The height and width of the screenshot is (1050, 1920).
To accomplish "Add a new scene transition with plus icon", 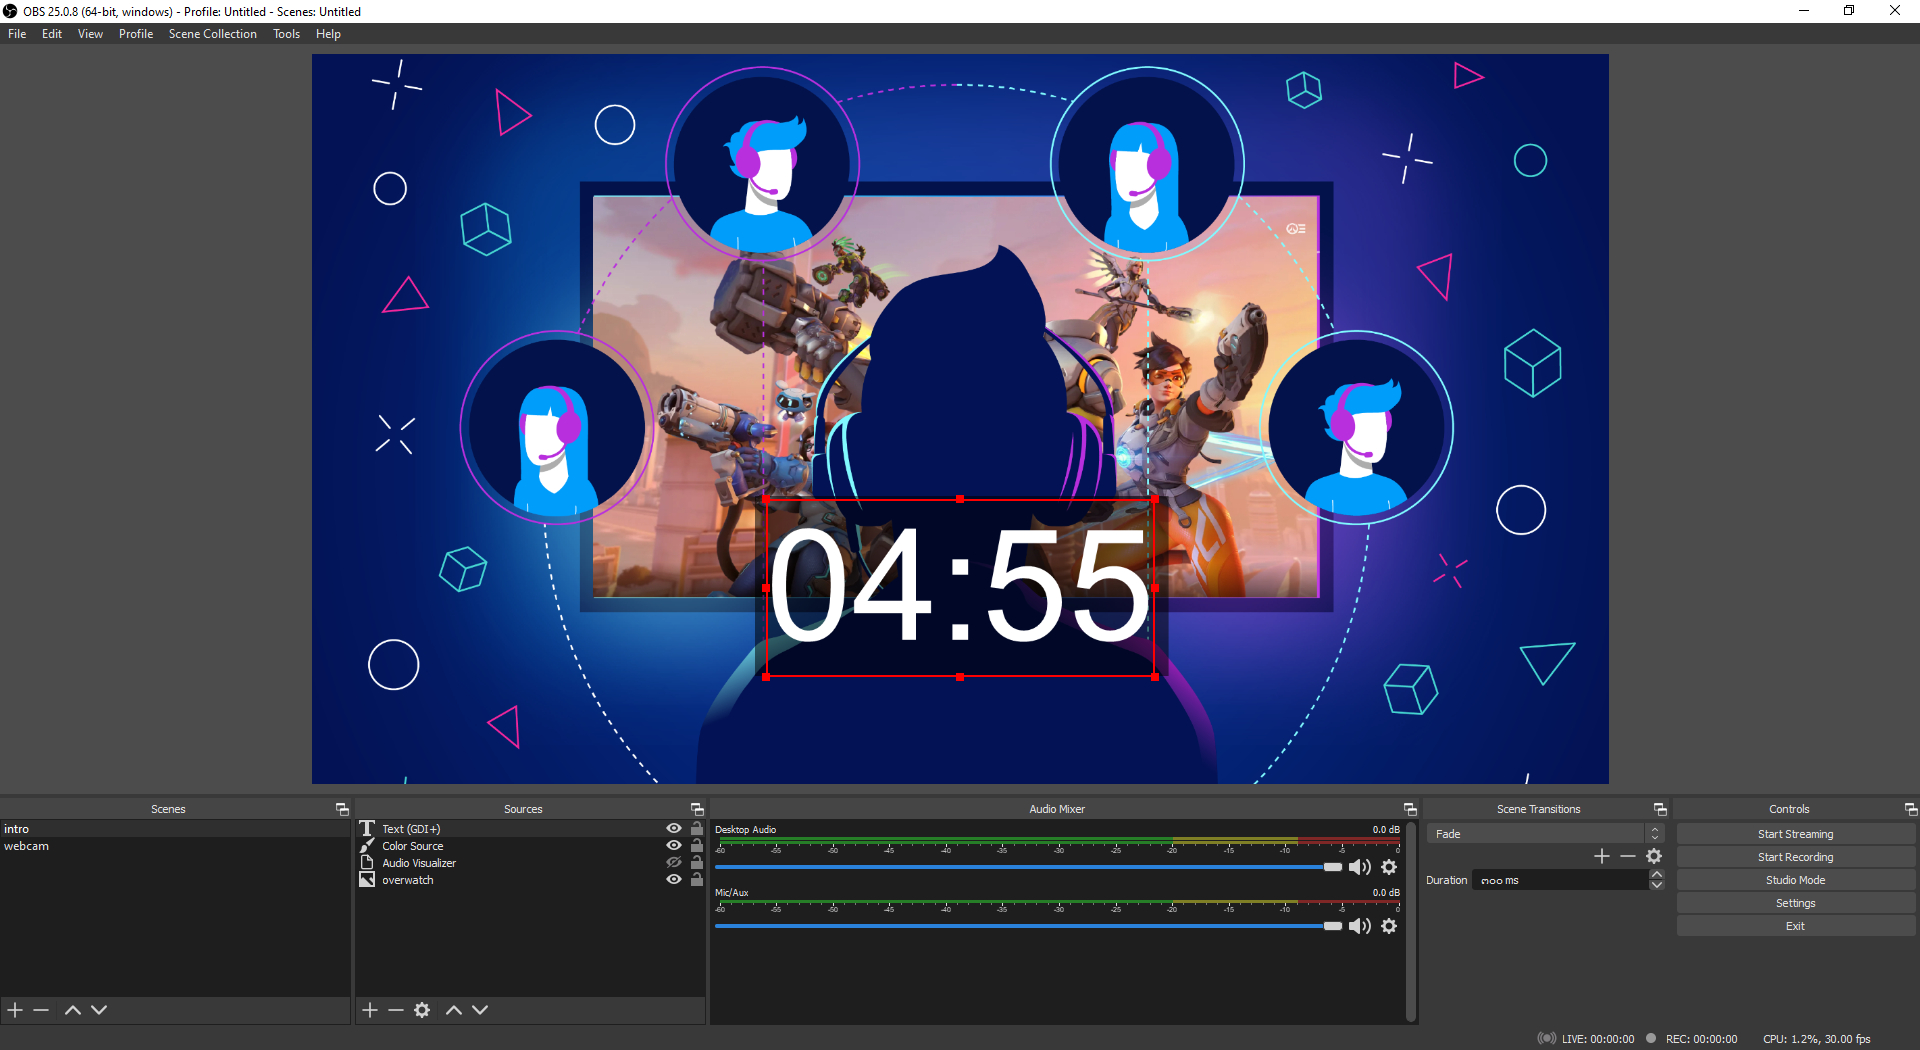I will pyautogui.click(x=1601, y=856).
